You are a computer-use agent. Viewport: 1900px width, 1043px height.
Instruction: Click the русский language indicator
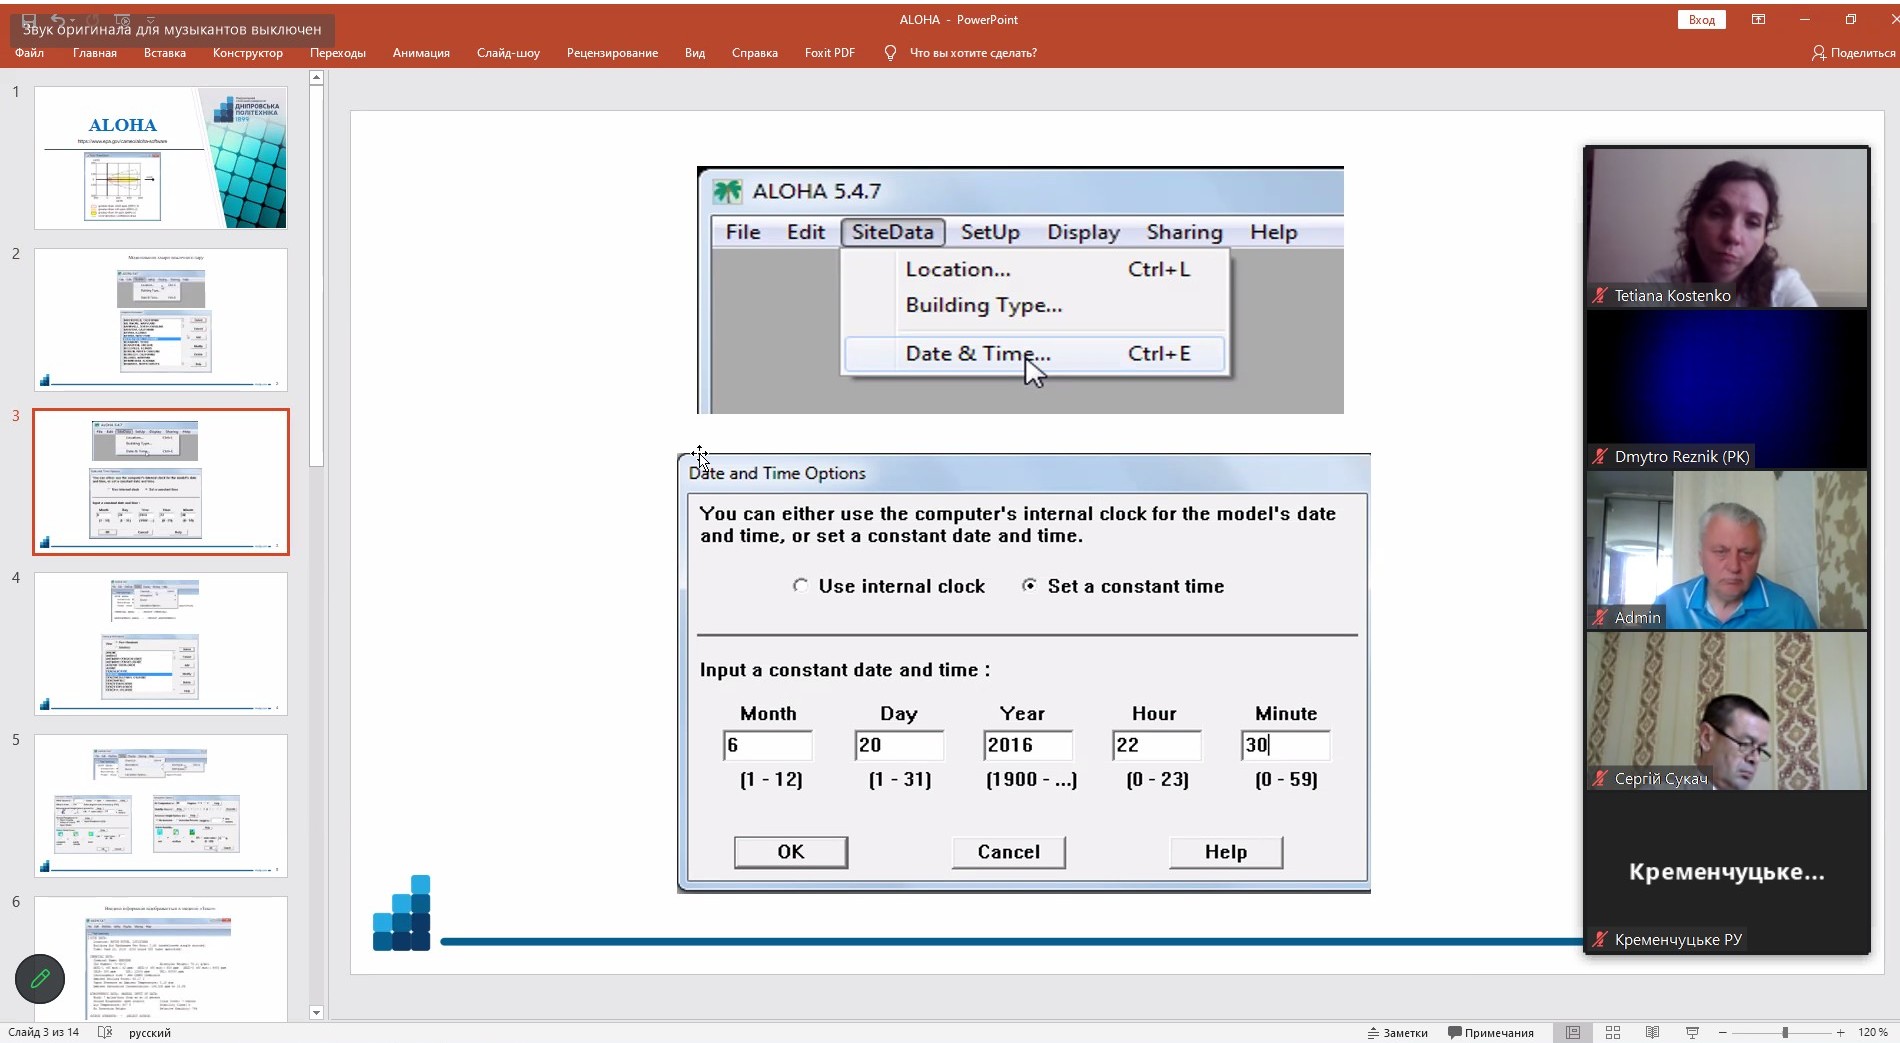[x=150, y=1033]
